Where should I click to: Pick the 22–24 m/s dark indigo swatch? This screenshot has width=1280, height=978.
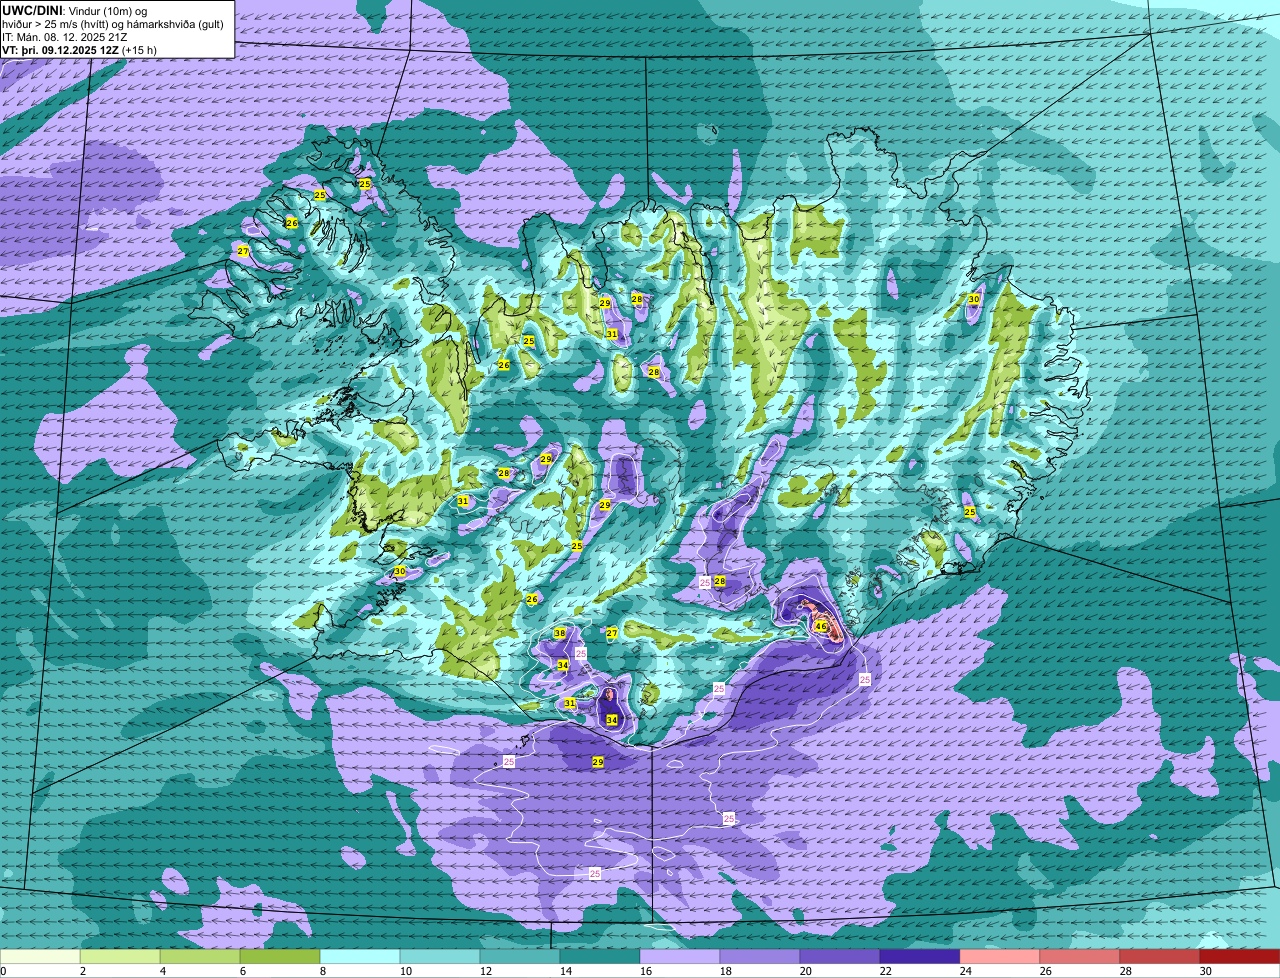(920, 957)
